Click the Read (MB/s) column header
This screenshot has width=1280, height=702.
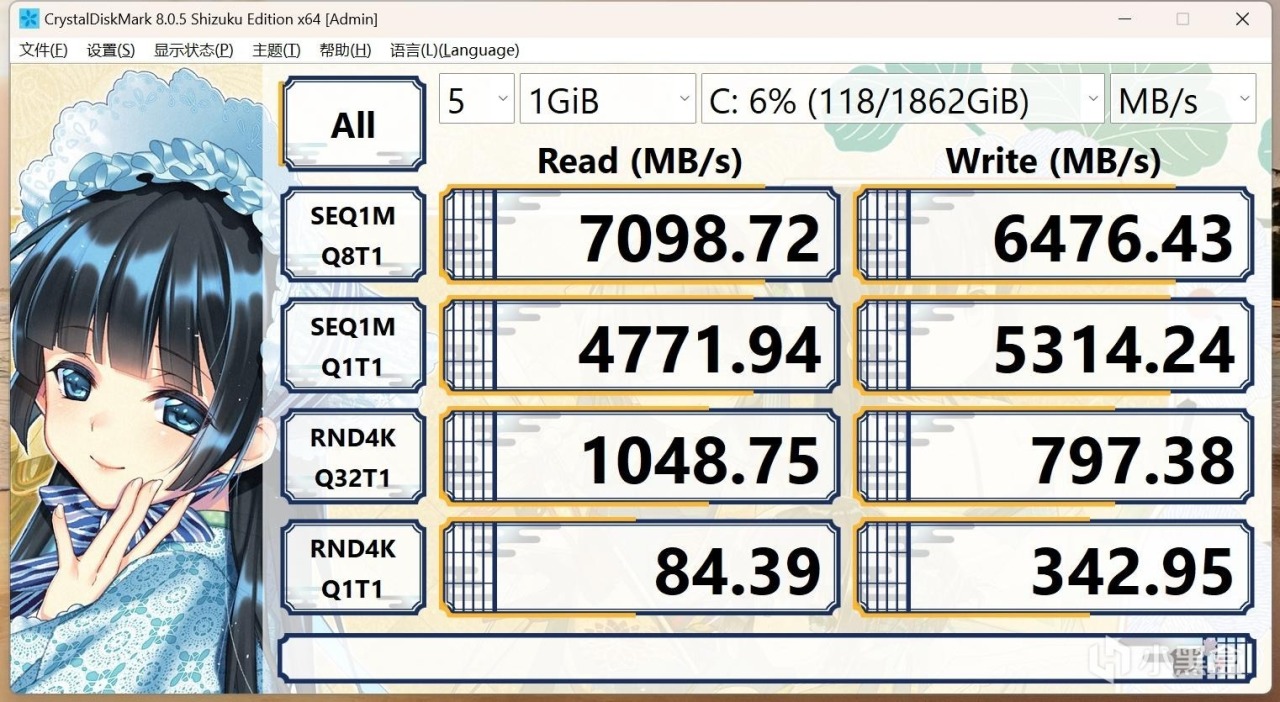[640, 160]
